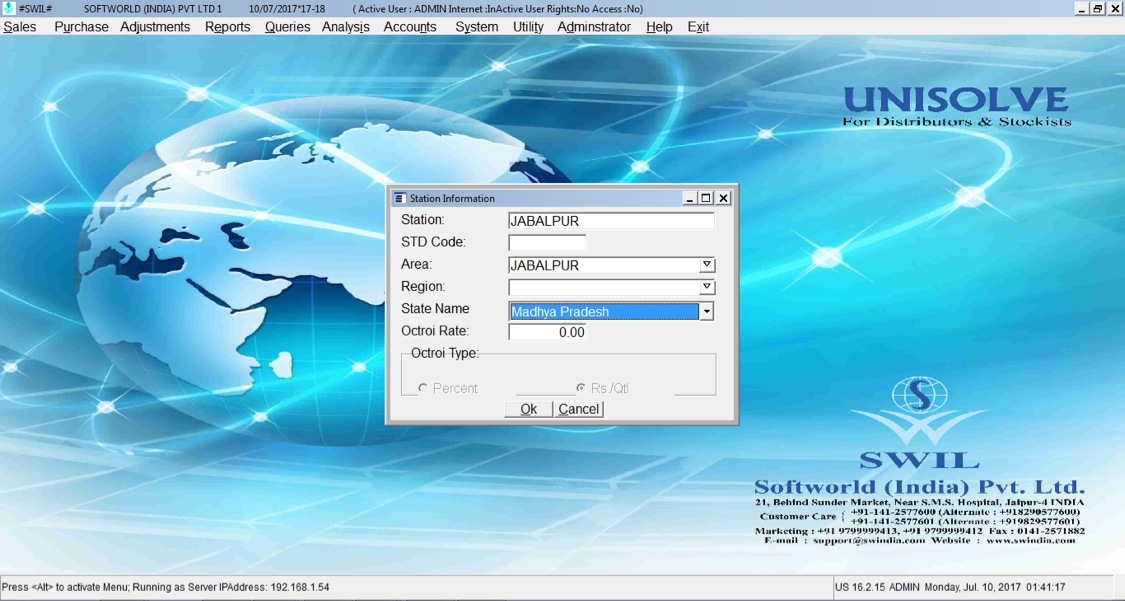
Task: Open the Utility menu
Action: (528, 27)
